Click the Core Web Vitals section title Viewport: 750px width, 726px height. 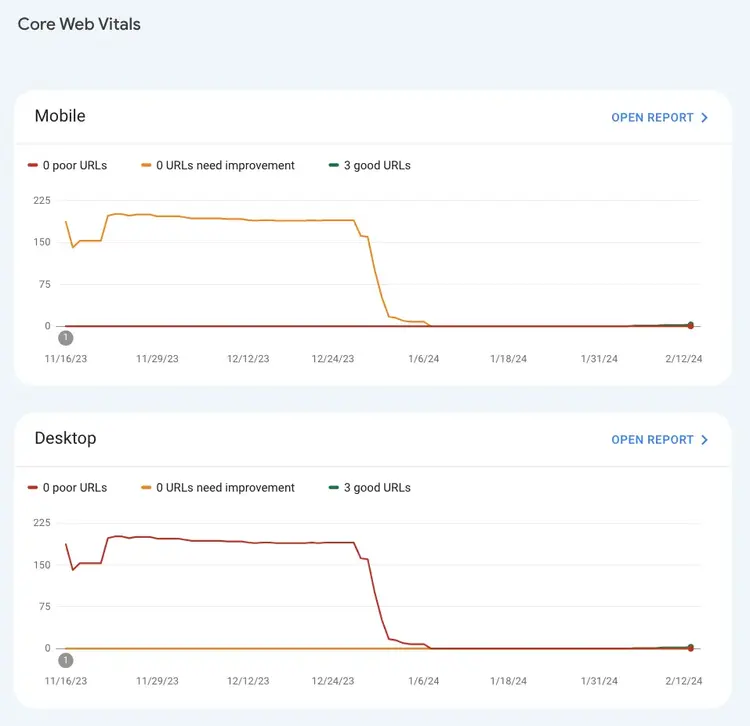point(79,24)
